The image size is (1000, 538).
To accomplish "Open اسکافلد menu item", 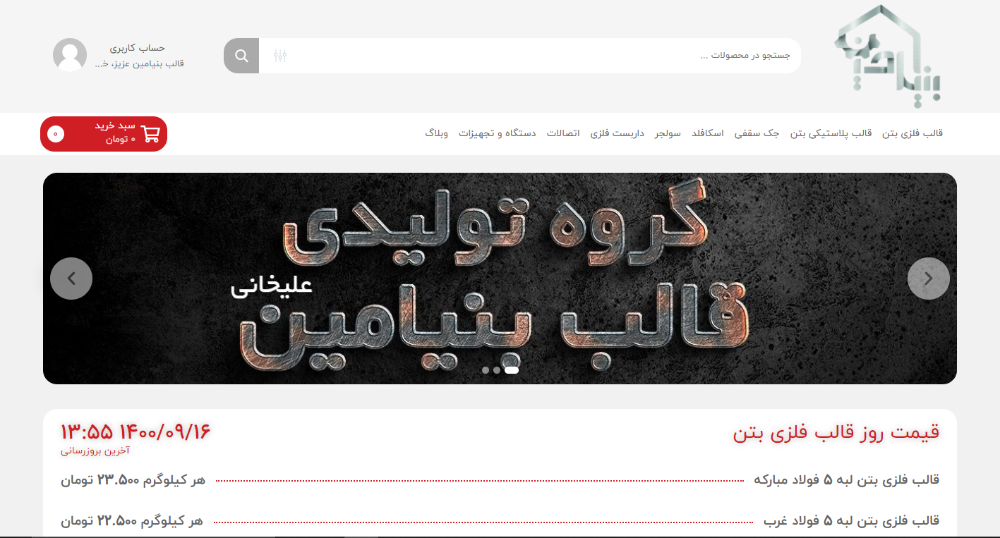I will coord(707,133).
